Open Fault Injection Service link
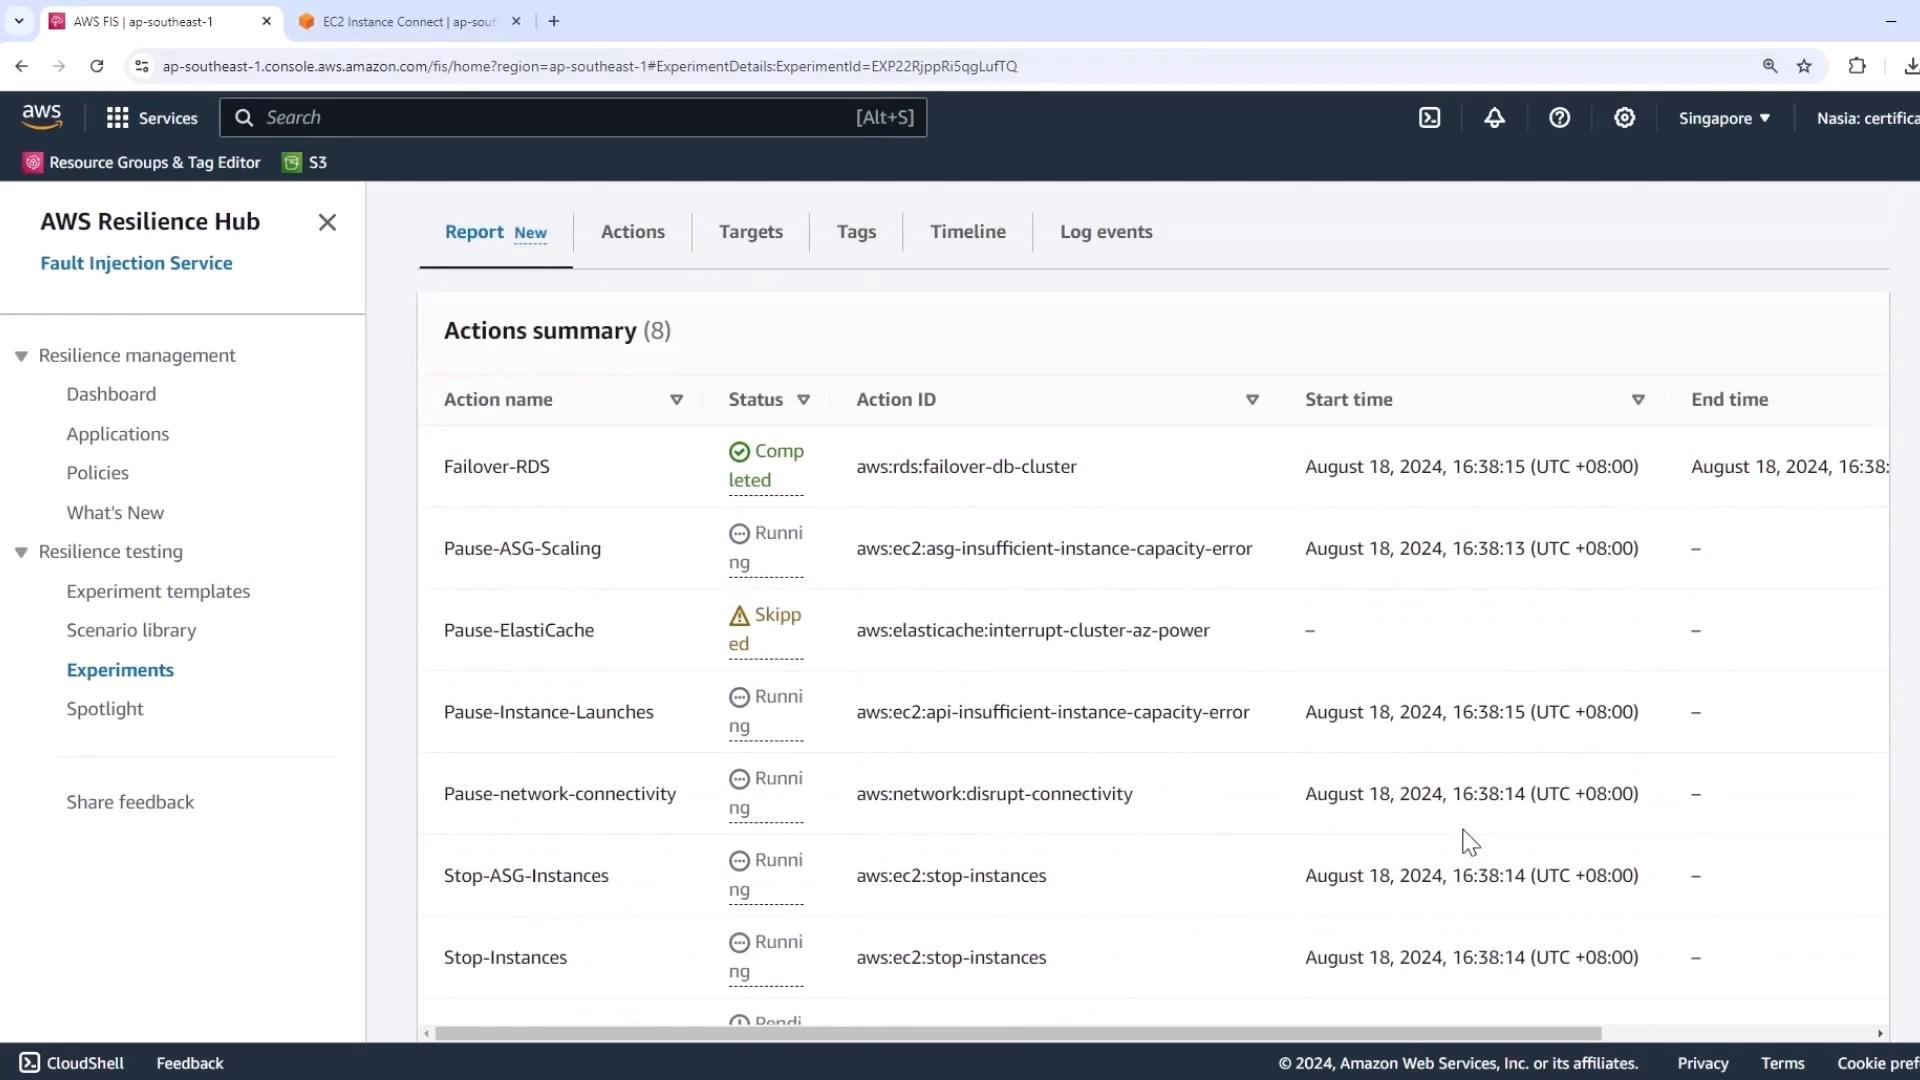Screen dimensions: 1920x1080 point(136,263)
